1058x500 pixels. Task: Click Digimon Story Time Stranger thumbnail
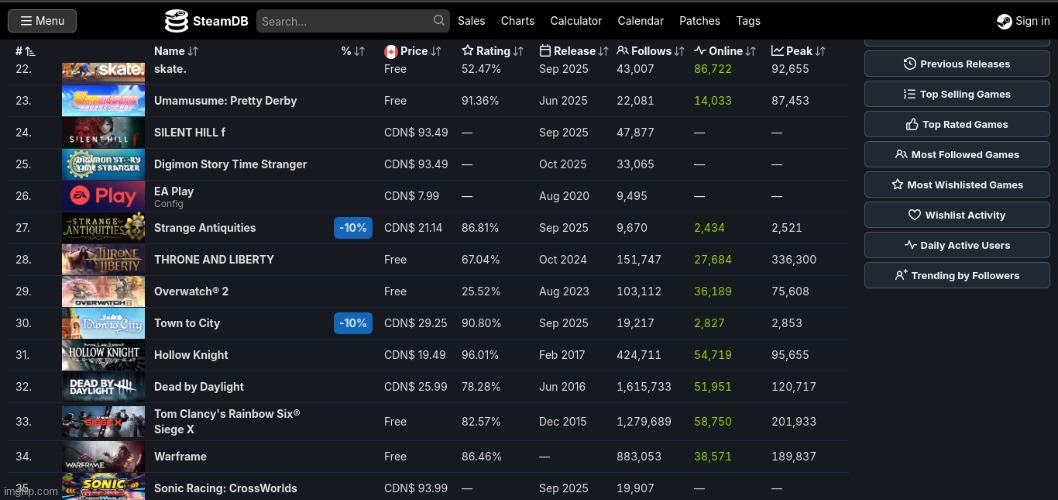click(103, 164)
